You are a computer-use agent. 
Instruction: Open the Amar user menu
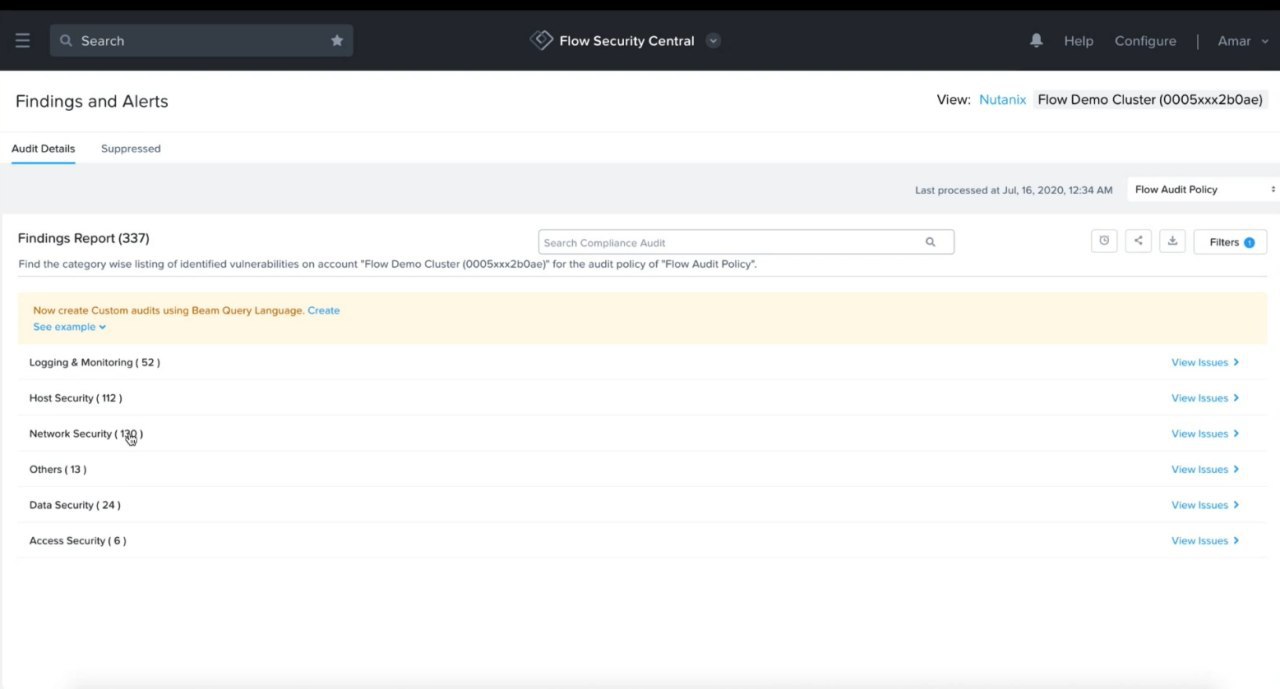(1243, 41)
